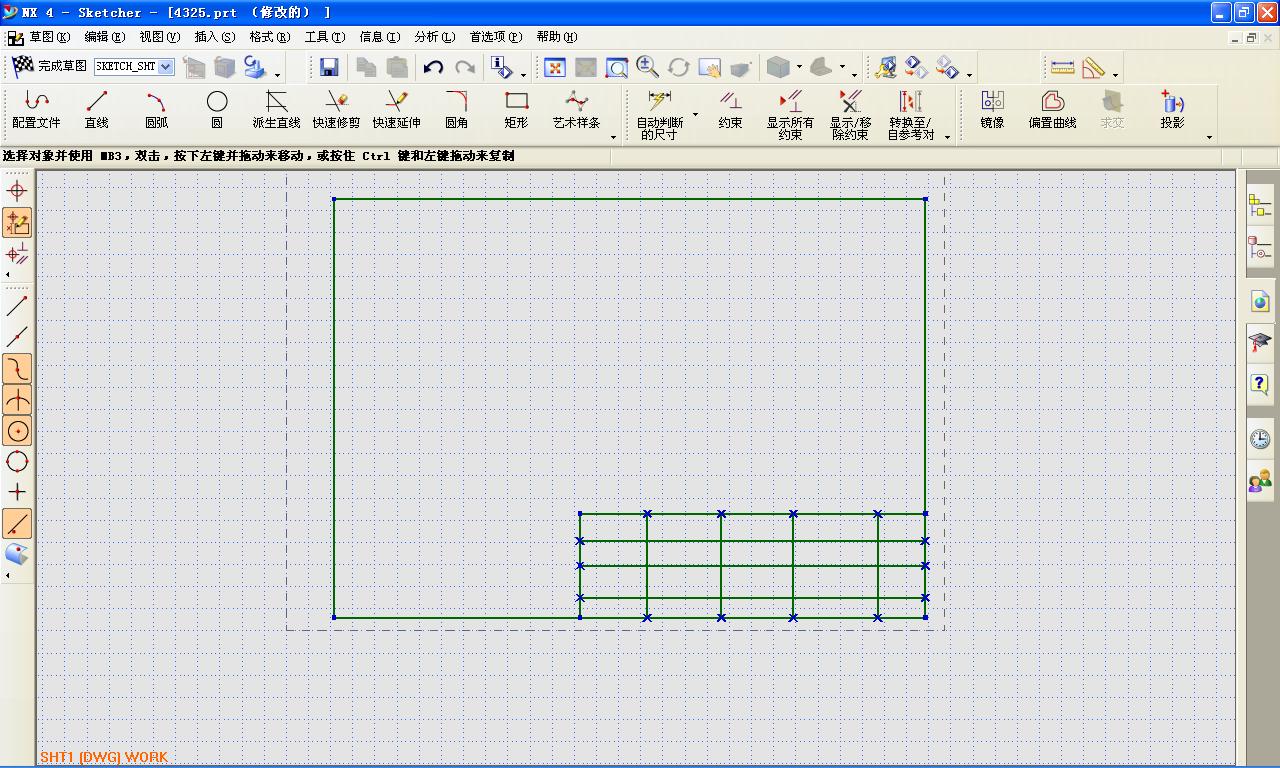Click the 投影 project tool
This screenshot has height=768, width=1280.
click(x=1172, y=110)
